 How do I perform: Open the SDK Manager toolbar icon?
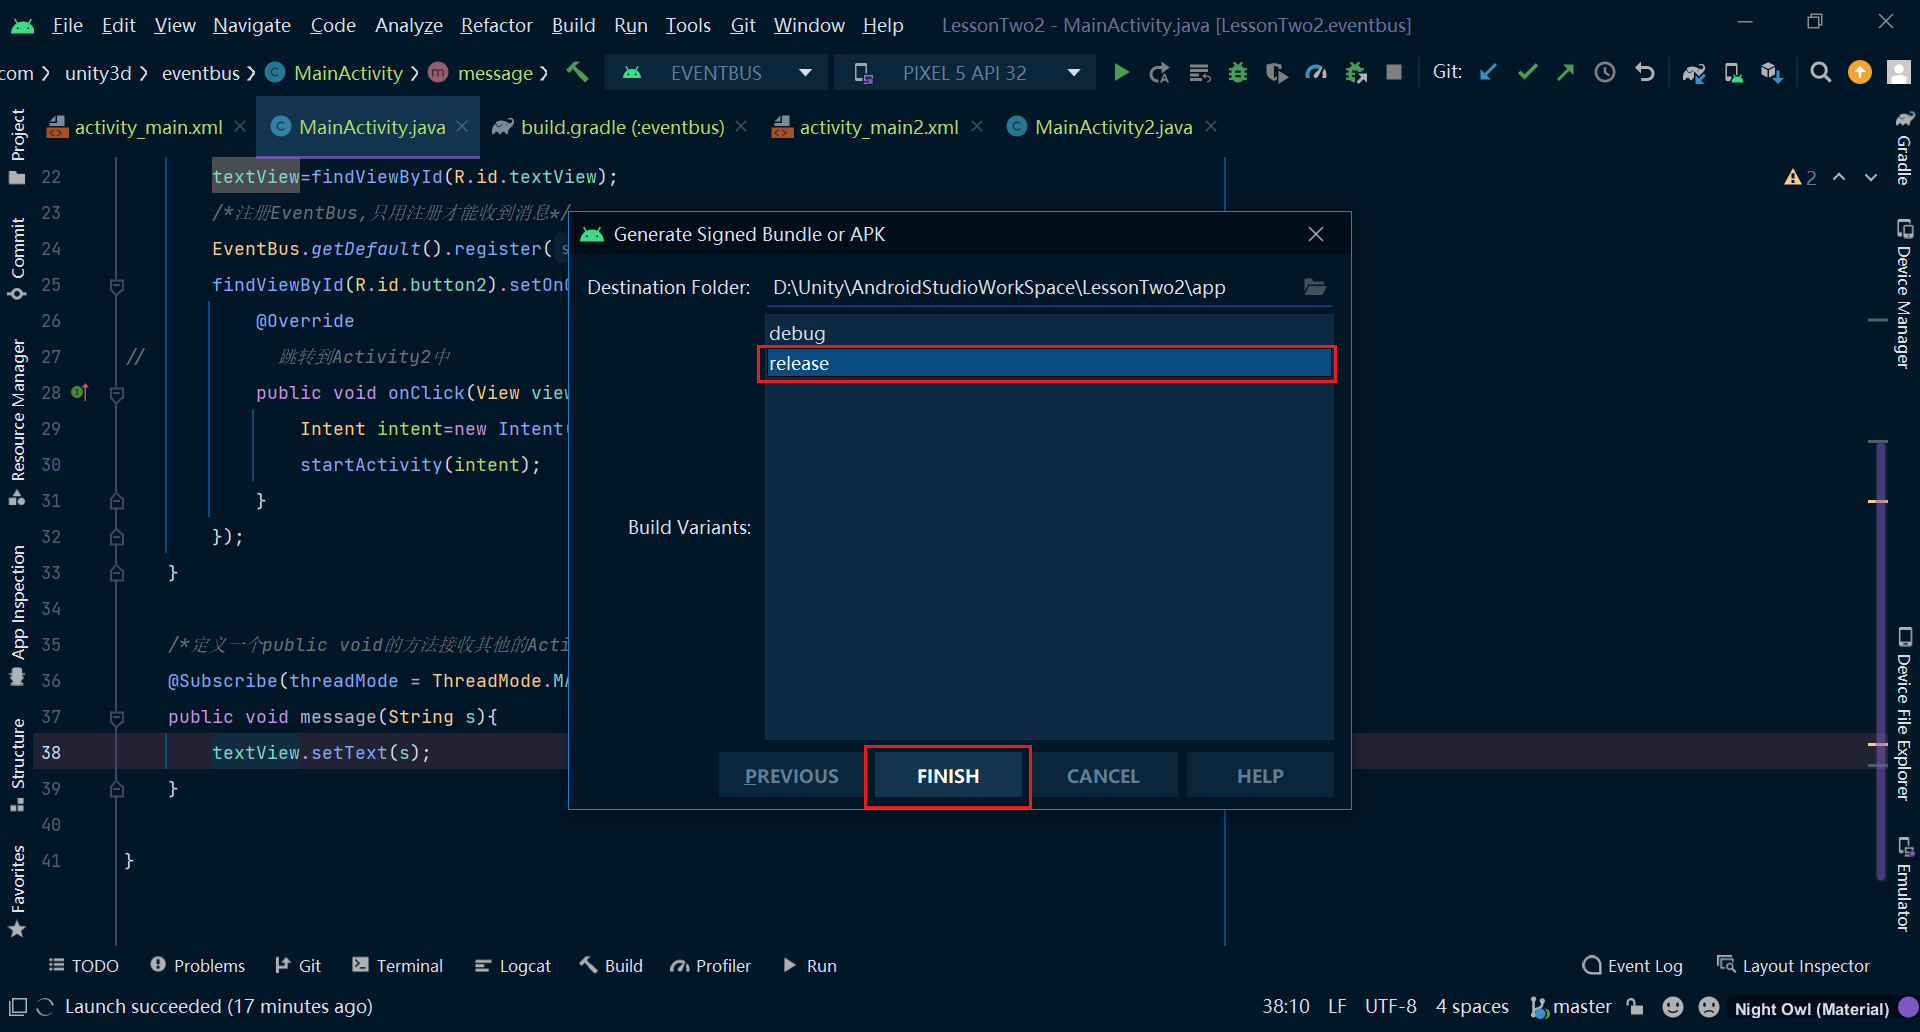pos(1772,72)
